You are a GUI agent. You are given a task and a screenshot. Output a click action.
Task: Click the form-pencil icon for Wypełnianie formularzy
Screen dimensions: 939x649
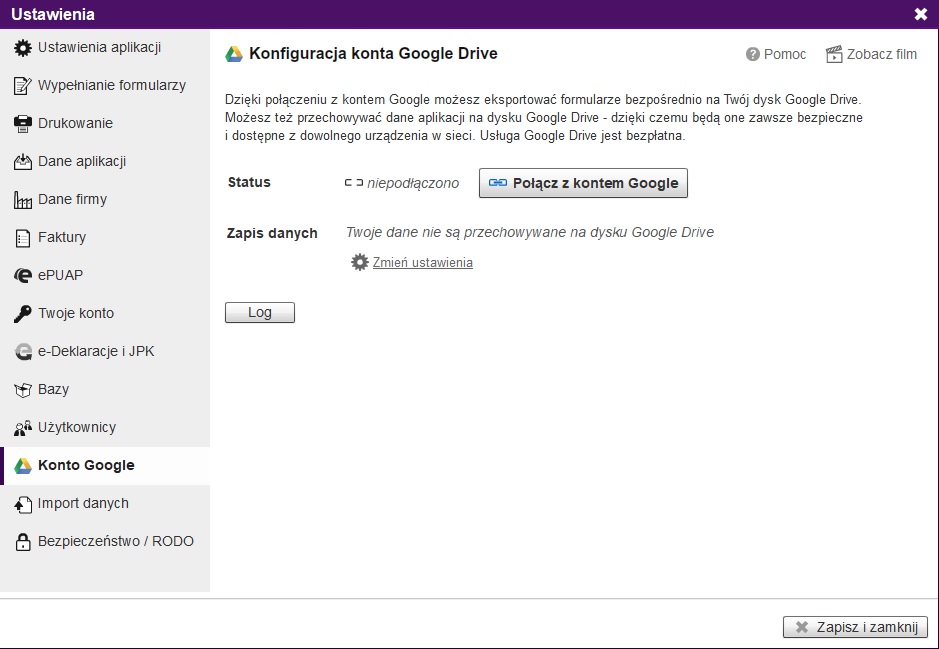tap(23, 86)
